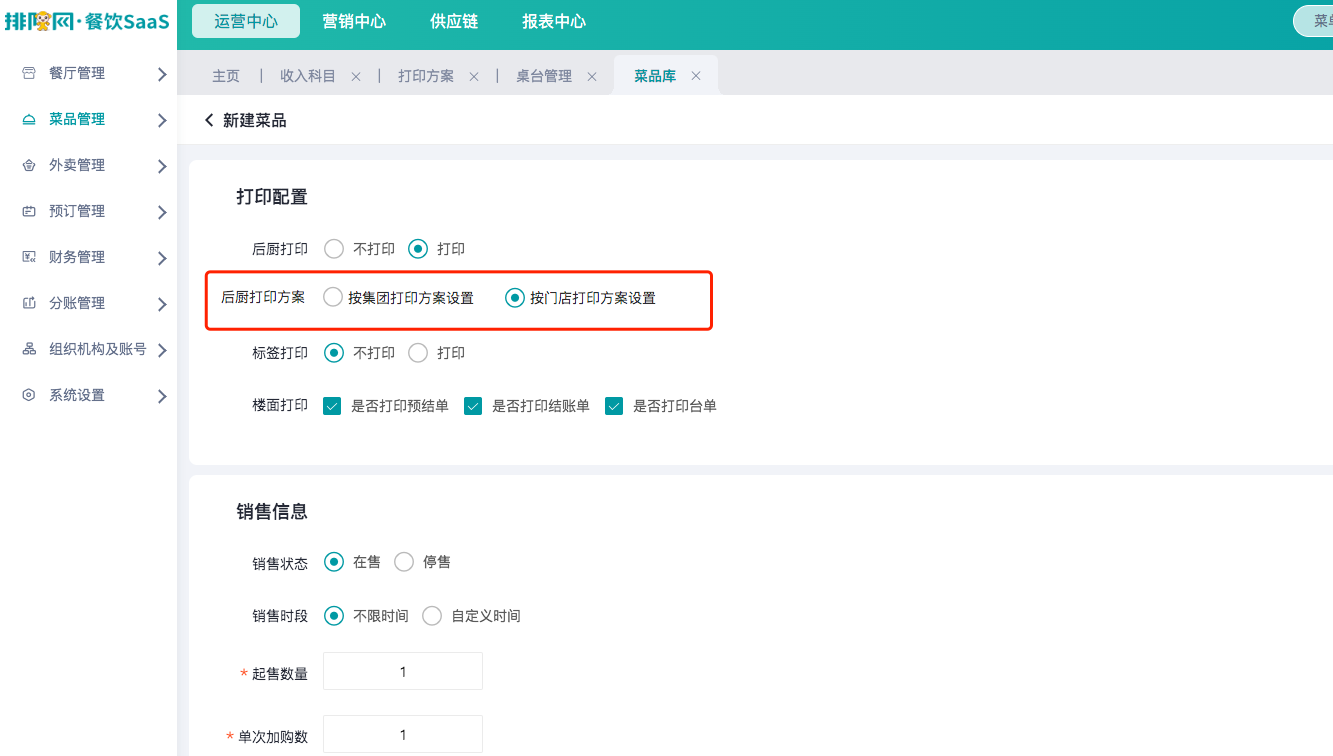This screenshot has height=756, width=1333.
Task: Open the 报表中心 top navigation item
Action: (554, 21)
